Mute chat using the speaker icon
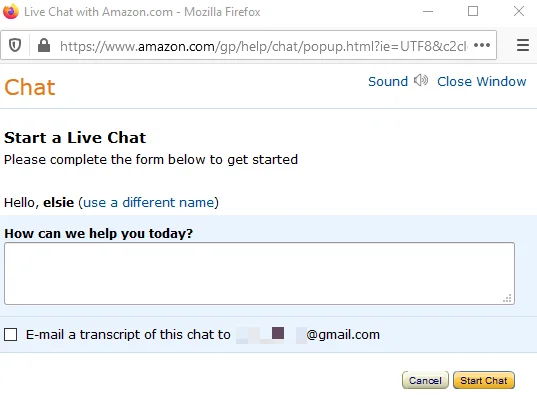Screen dimensions: 537x412 pos(421,81)
